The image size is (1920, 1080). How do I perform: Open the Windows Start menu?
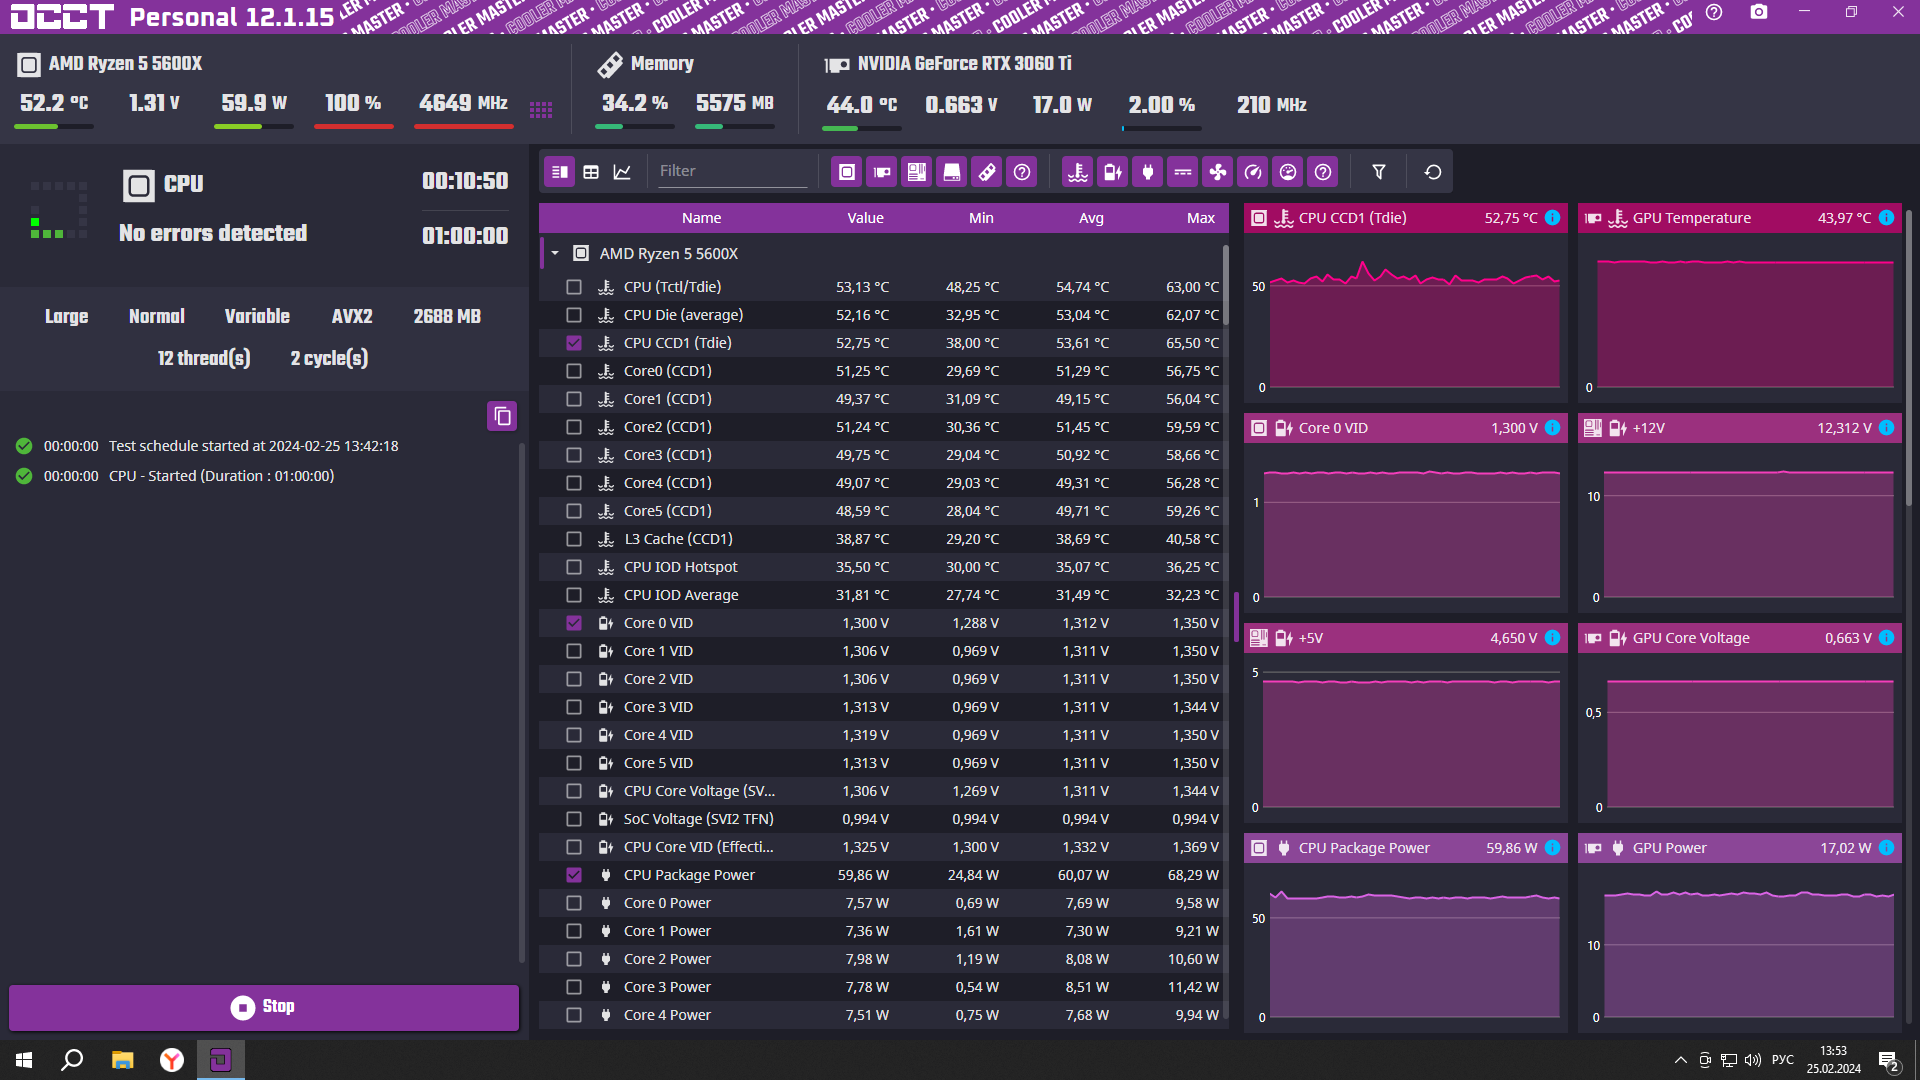click(x=24, y=1060)
